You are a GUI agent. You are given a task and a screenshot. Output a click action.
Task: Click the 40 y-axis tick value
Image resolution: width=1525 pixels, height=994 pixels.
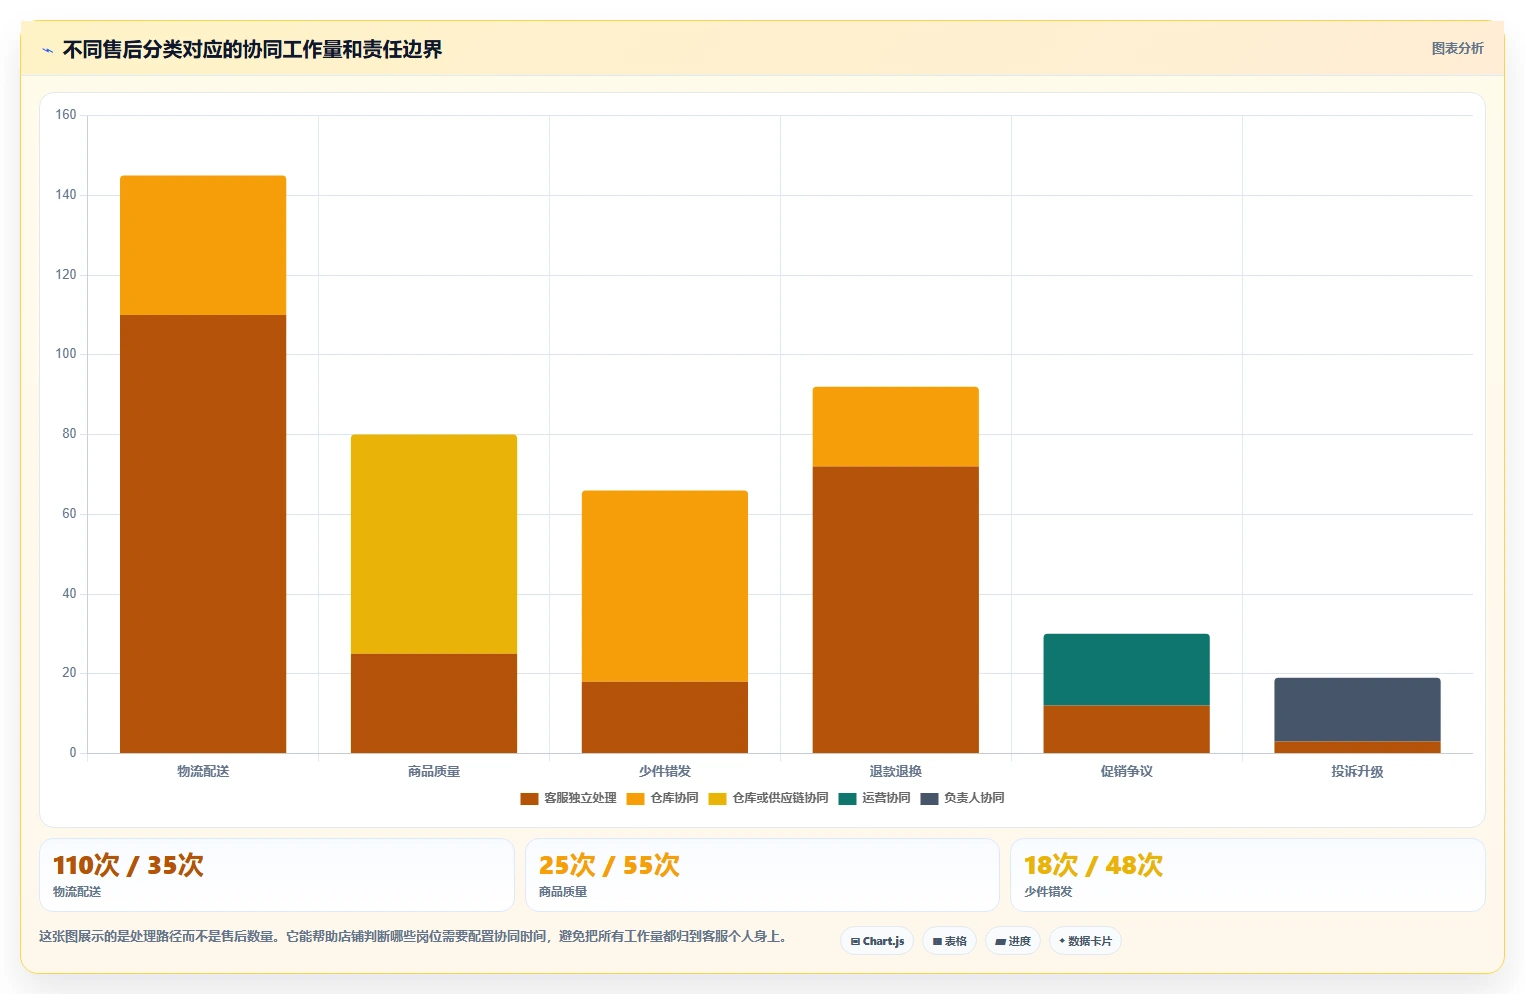(69, 594)
